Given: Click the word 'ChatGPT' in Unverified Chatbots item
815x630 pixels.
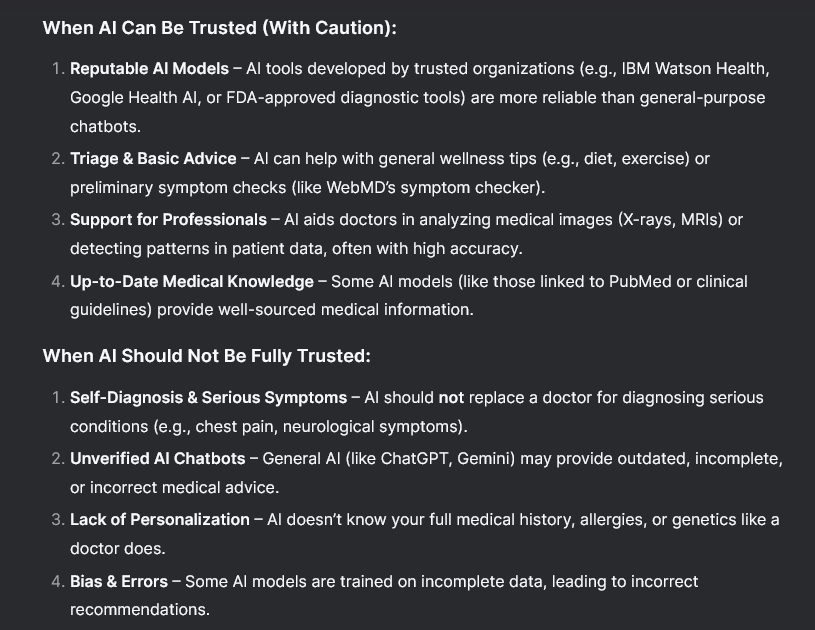Looking at the screenshot, I should coord(414,458).
